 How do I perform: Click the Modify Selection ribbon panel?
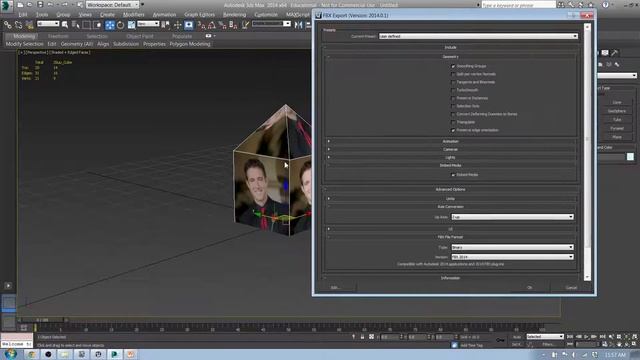point(24,44)
